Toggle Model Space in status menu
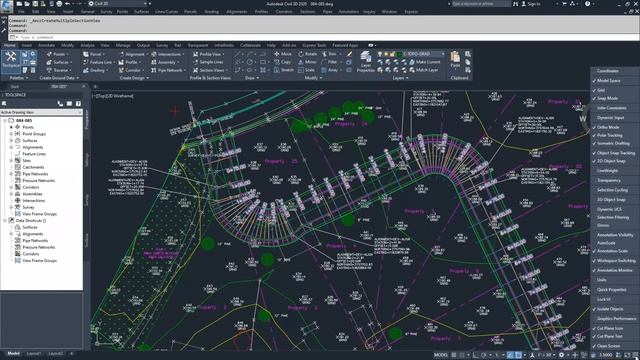 click(x=608, y=81)
